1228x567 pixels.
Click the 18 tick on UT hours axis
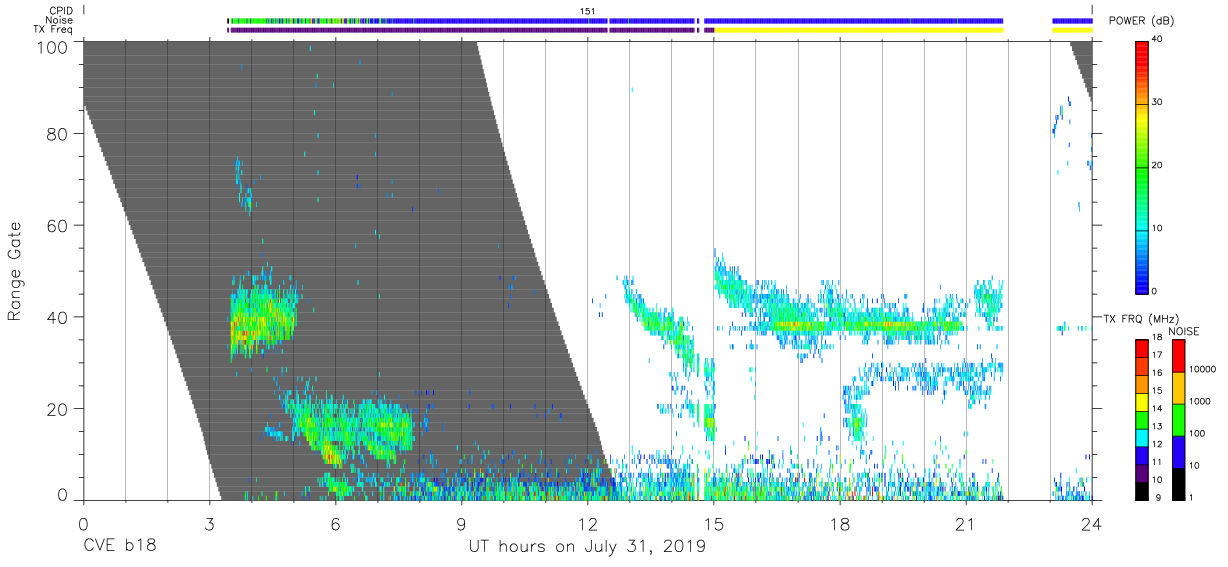point(840,523)
